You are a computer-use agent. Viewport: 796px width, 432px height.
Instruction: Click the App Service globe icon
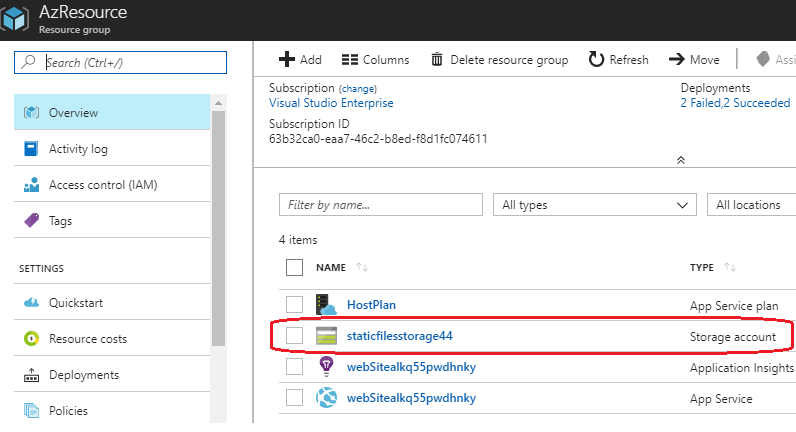[x=326, y=398]
